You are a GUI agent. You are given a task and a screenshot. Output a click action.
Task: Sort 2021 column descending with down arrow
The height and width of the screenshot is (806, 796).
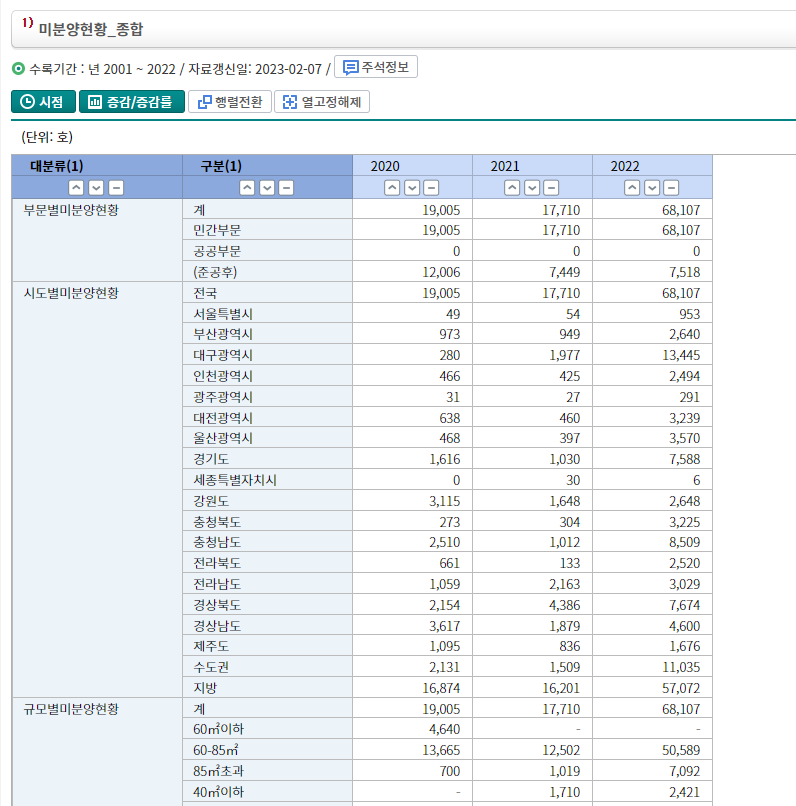(532, 188)
